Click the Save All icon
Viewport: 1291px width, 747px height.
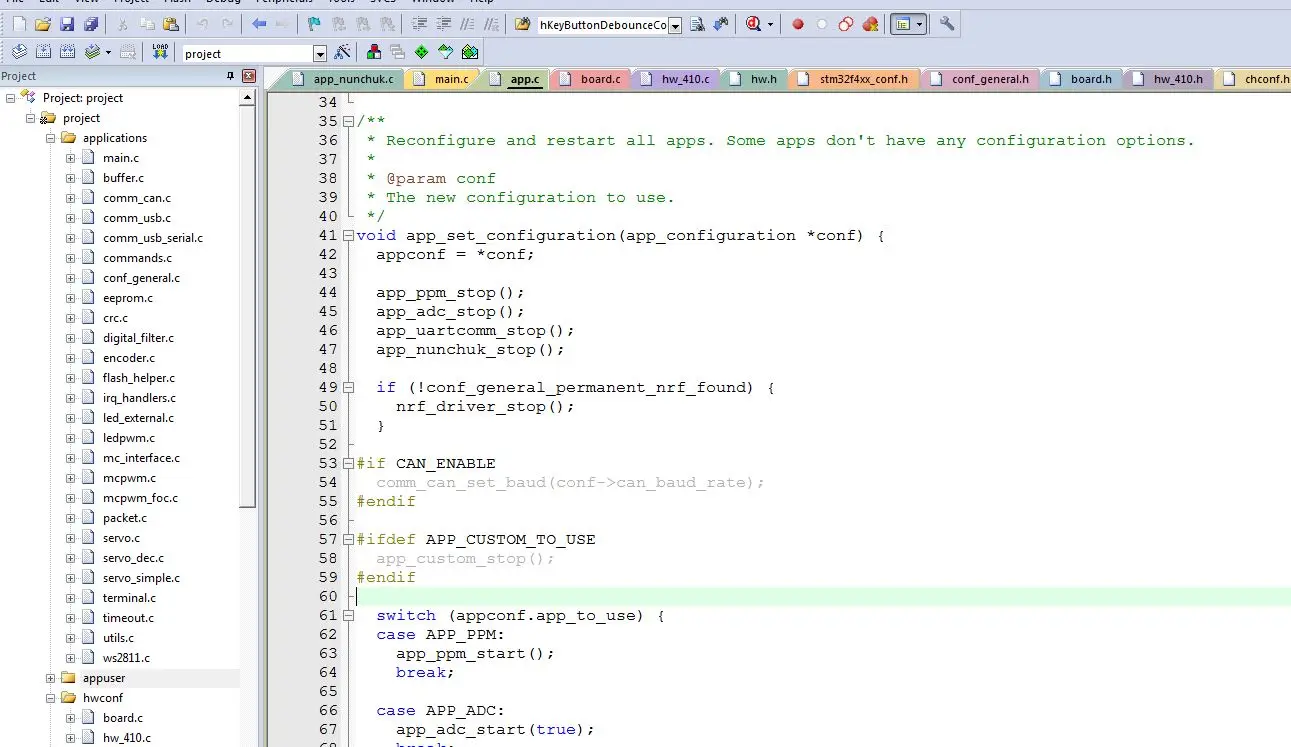point(91,24)
